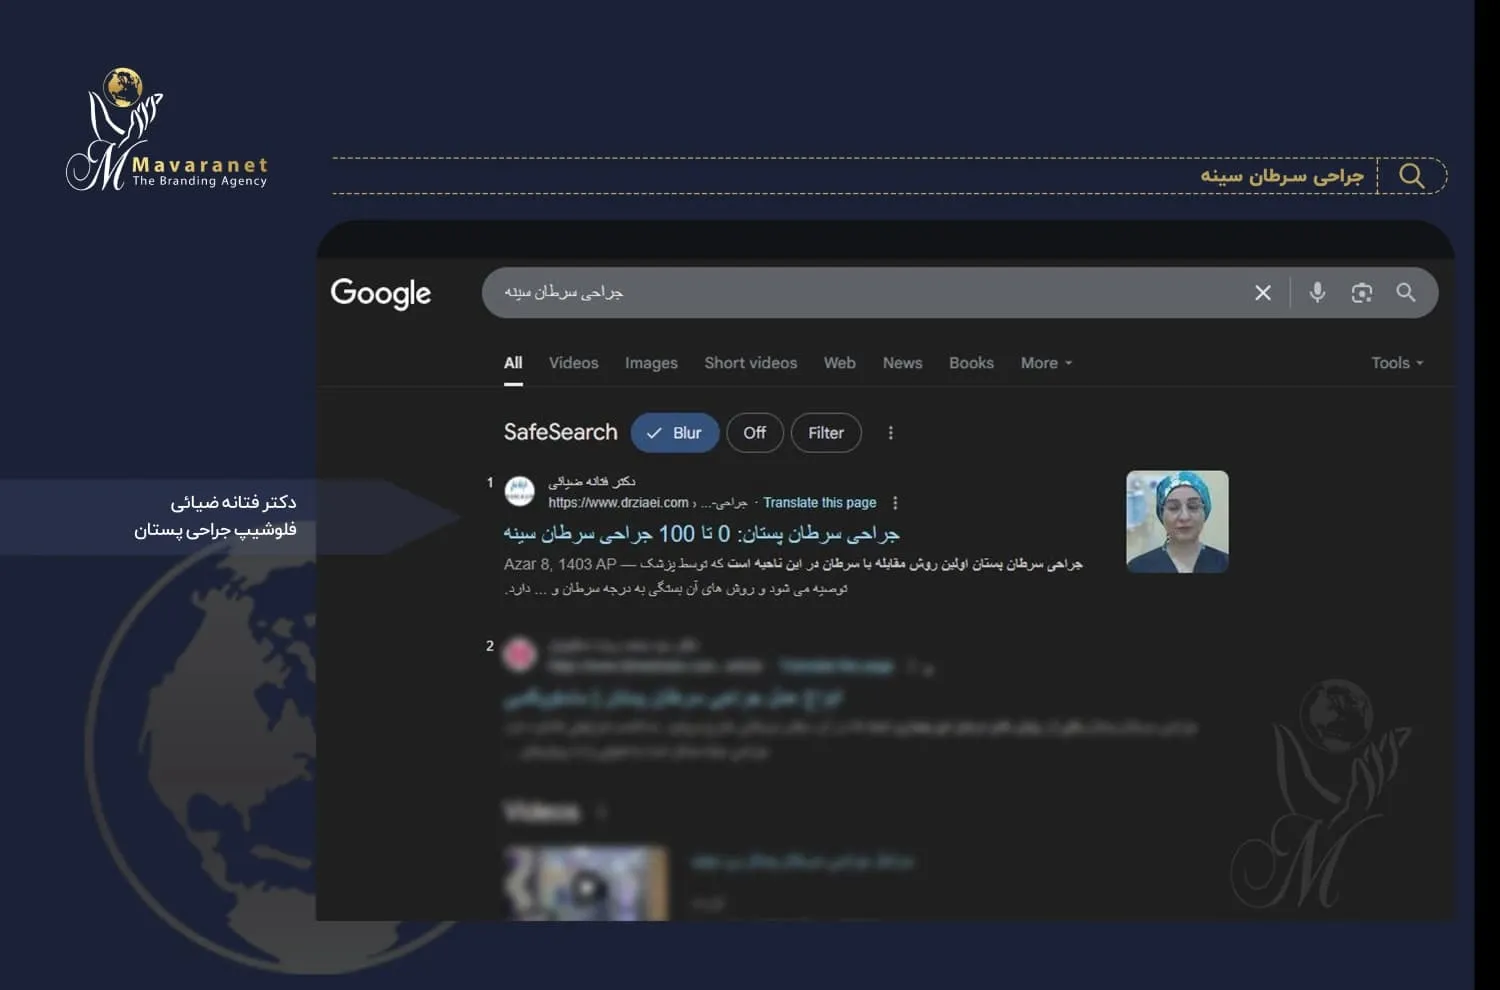Open the News results tab
The image size is (1500, 990).
pos(902,363)
